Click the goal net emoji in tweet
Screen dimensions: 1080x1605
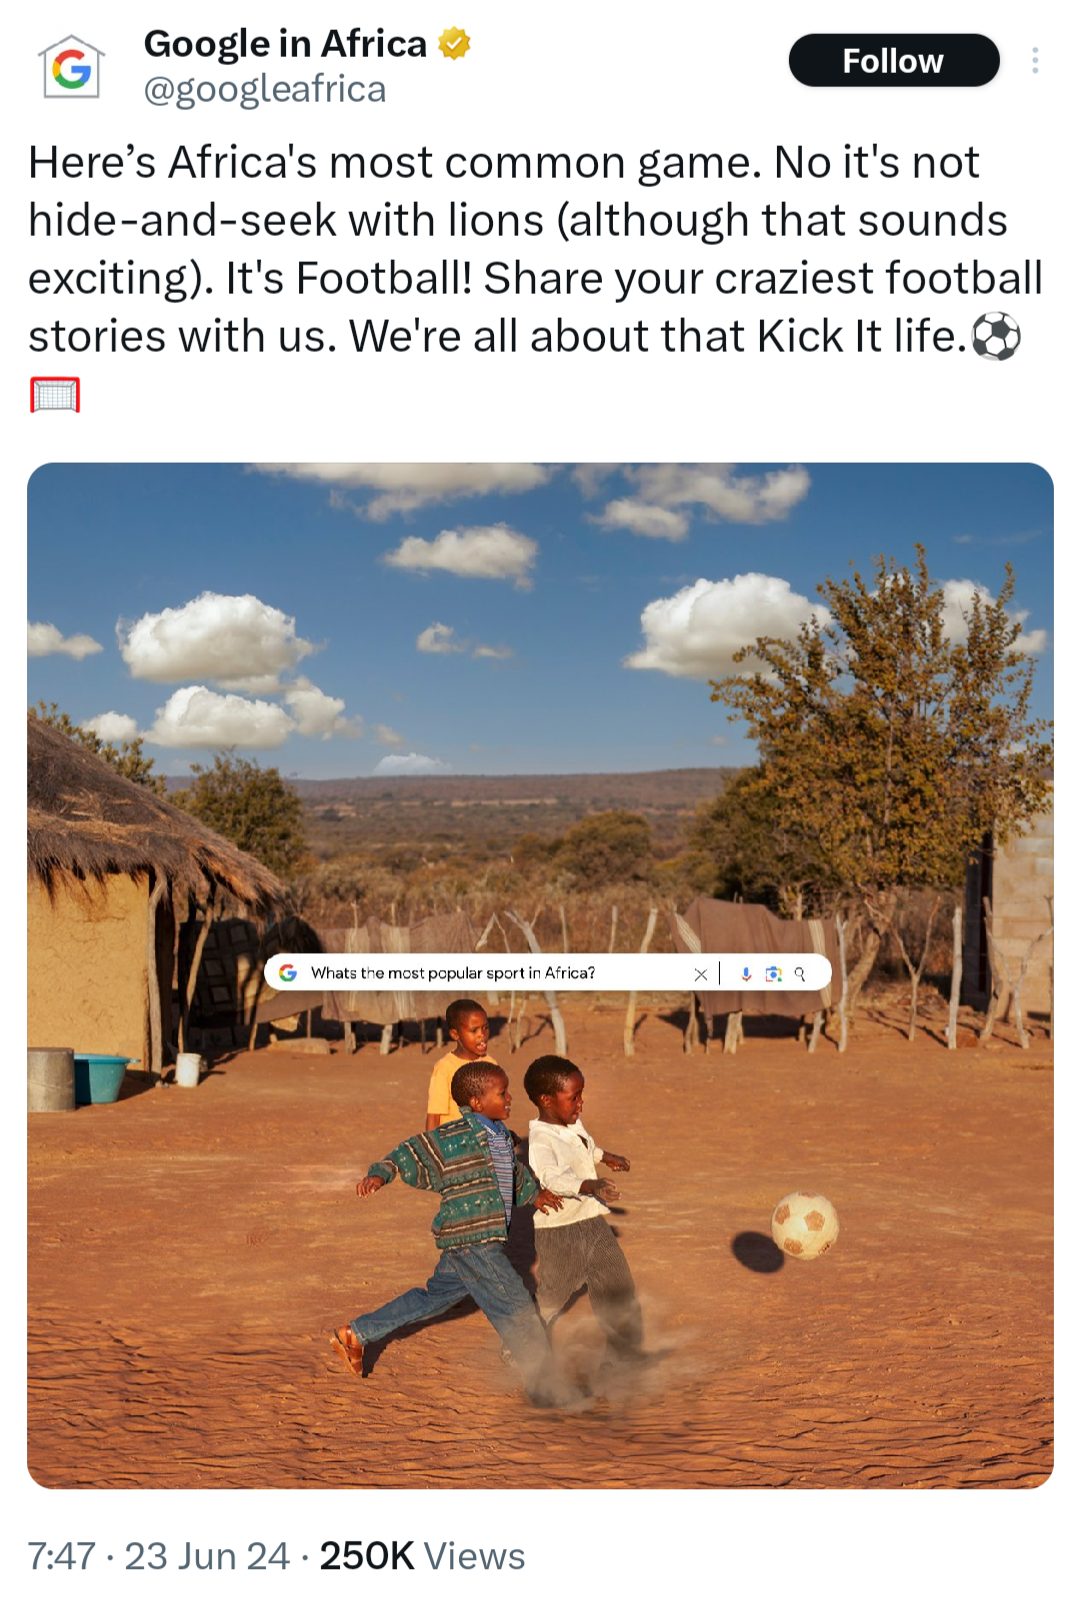[55, 395]
